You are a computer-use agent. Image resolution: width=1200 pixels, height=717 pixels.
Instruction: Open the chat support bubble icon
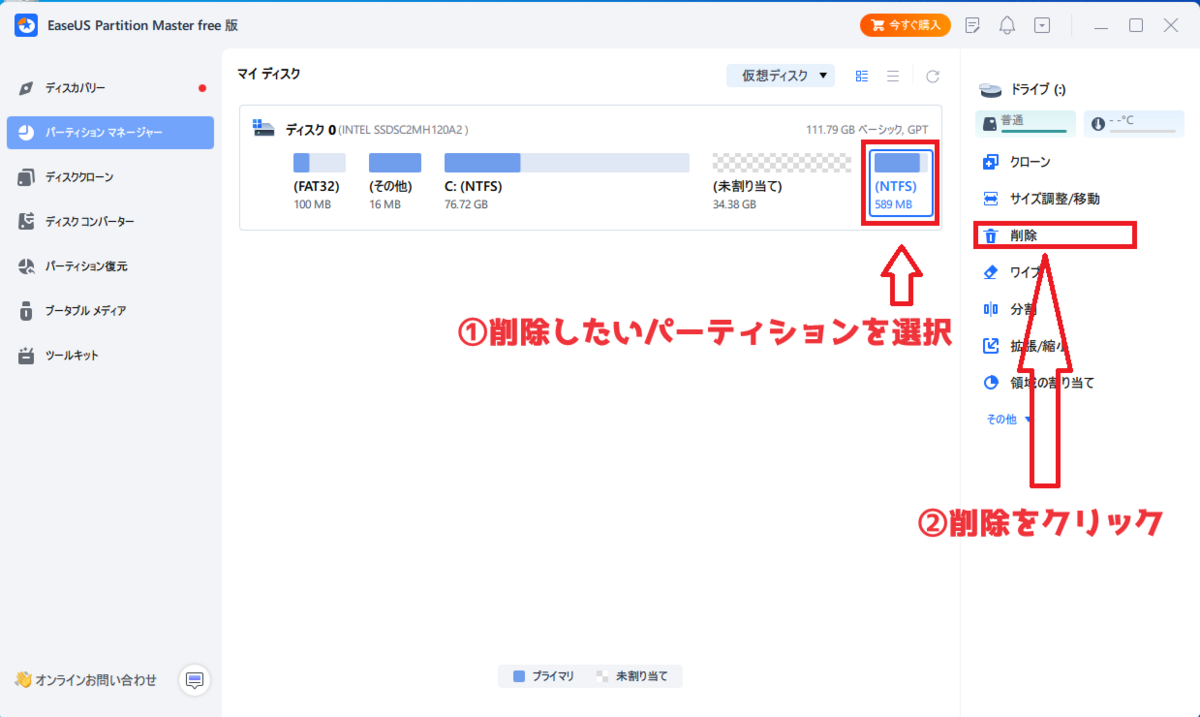(195, 681)
